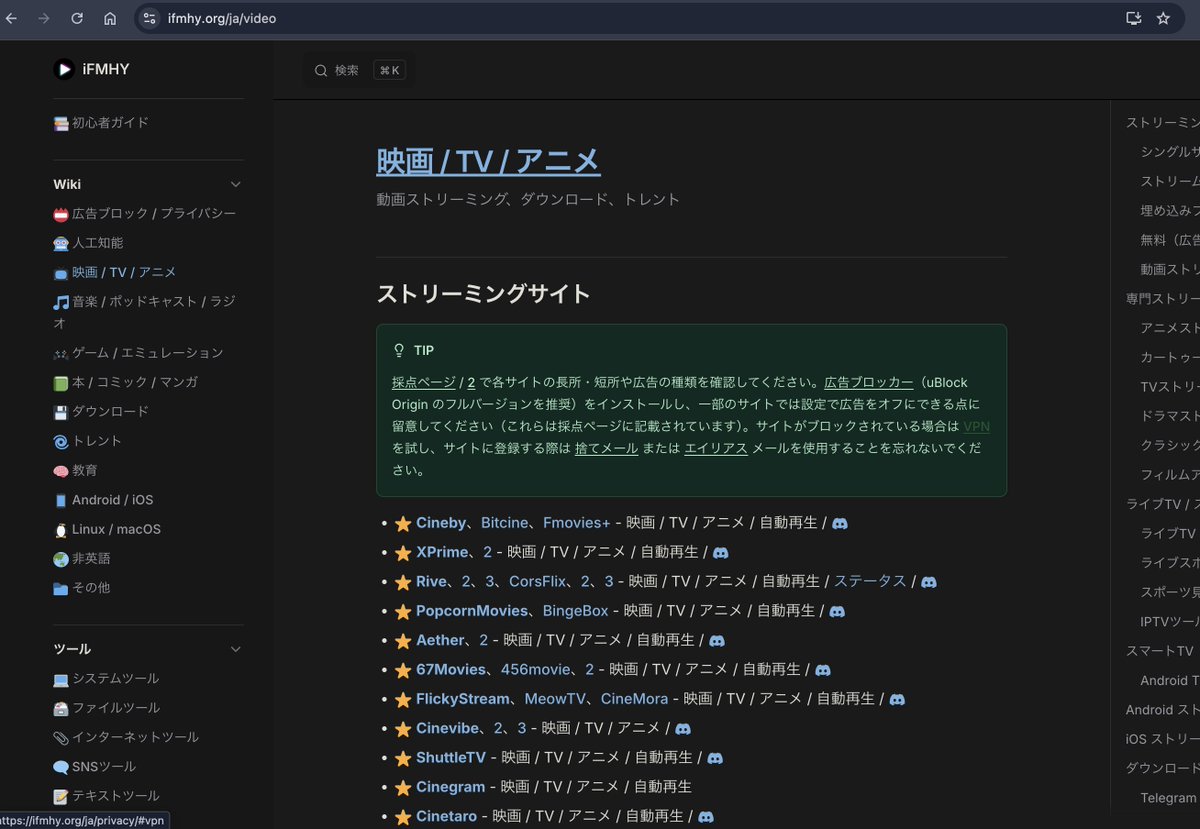Image resolution: width=1200 pixels, height=829 pixels.
Task: Open the BingeBox link
Action: (575, 611)
